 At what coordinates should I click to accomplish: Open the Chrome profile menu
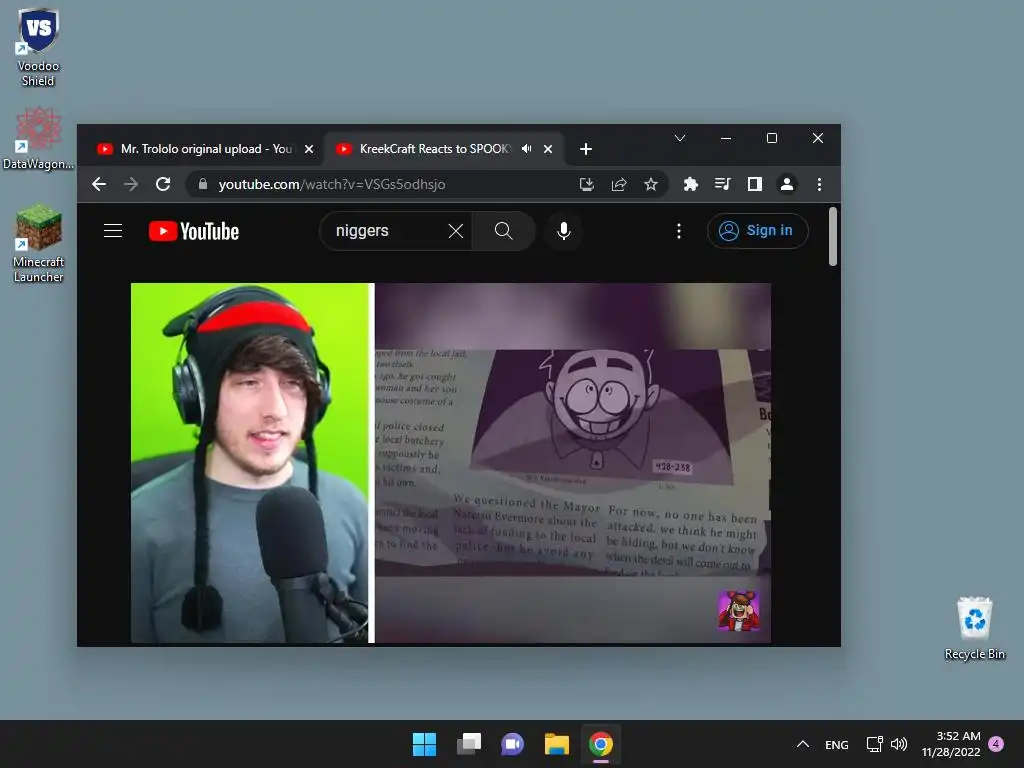click(787, 184)
